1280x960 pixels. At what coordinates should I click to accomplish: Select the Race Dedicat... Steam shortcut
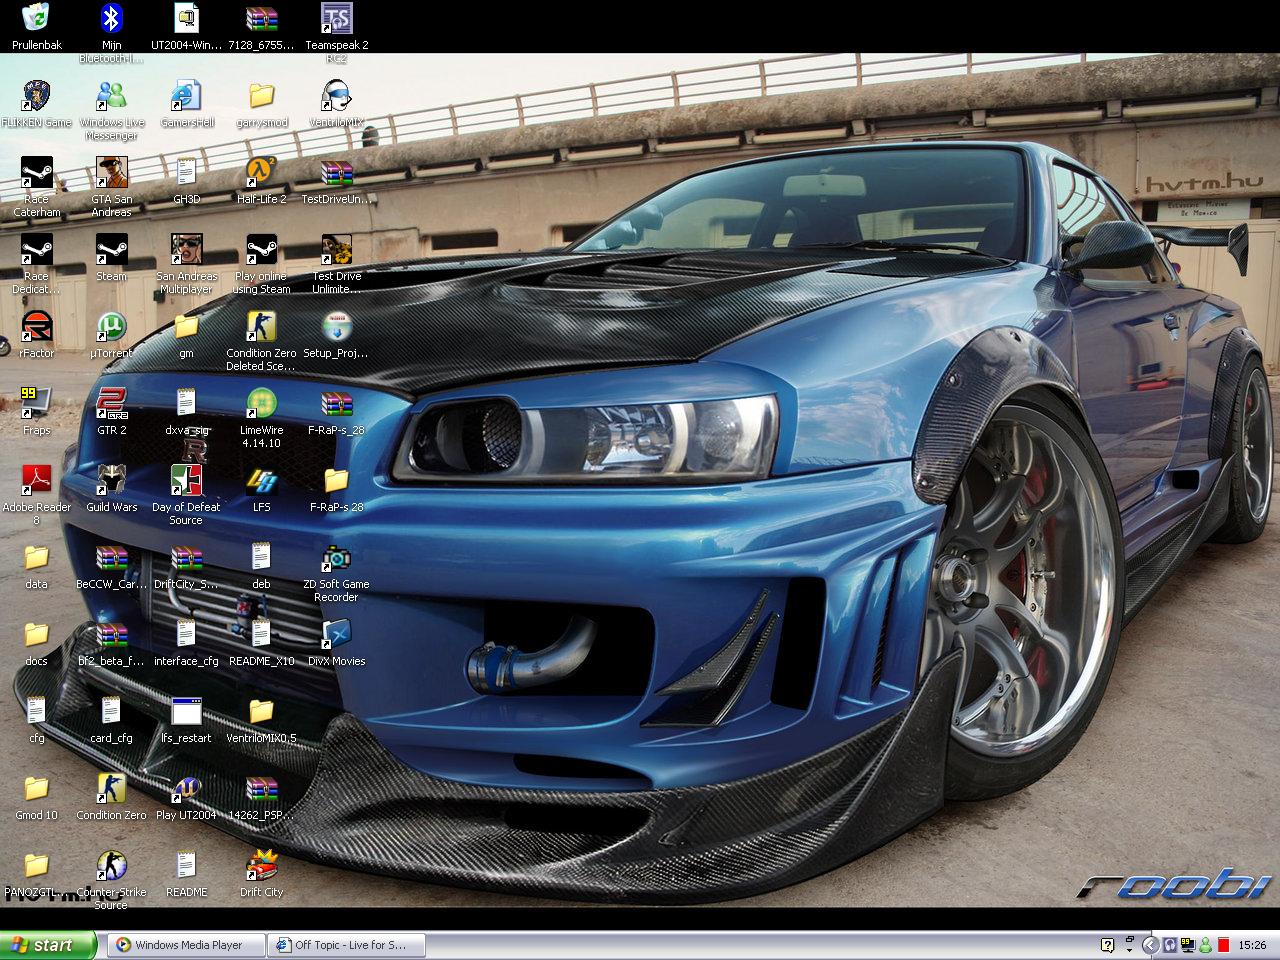[37, 264]
